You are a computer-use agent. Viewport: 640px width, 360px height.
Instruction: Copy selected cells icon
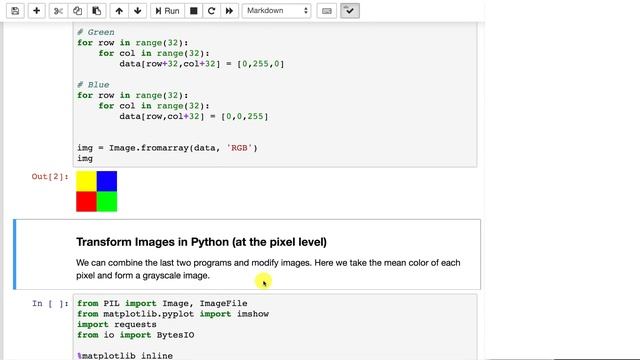77,11
